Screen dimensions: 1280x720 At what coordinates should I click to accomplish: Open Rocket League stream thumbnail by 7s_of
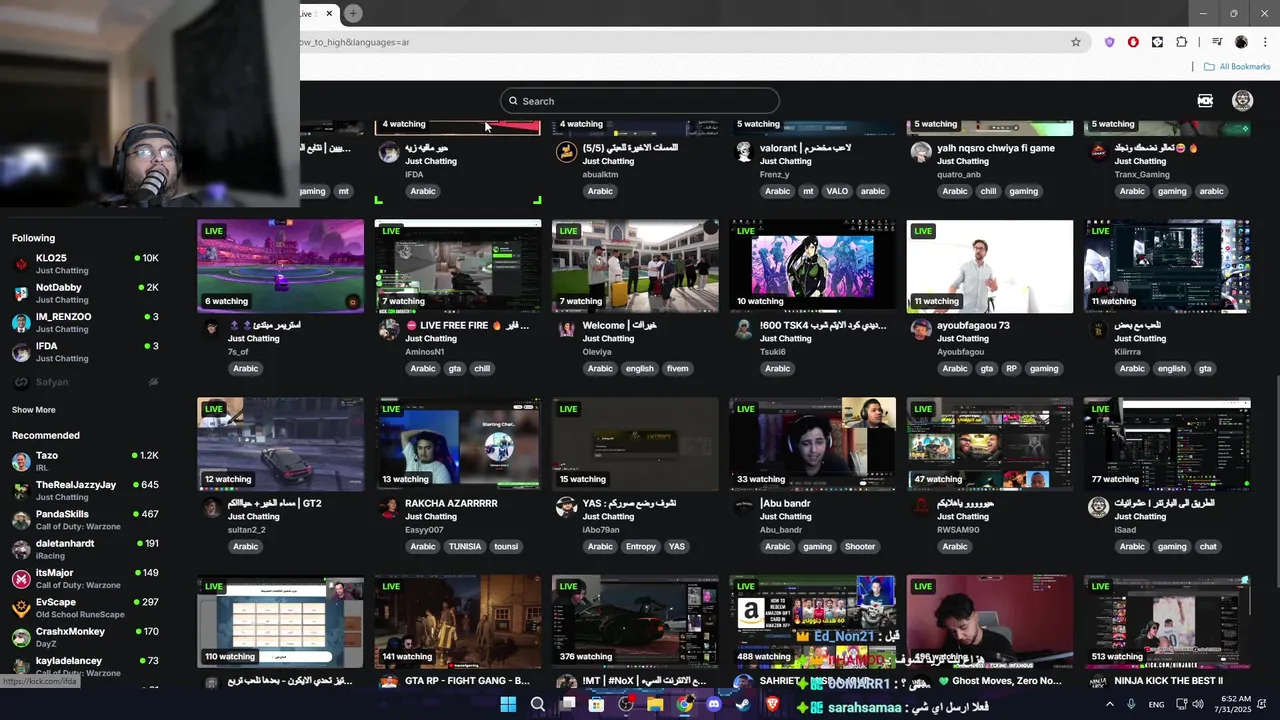pyautogui.click(x=281, y=266)
